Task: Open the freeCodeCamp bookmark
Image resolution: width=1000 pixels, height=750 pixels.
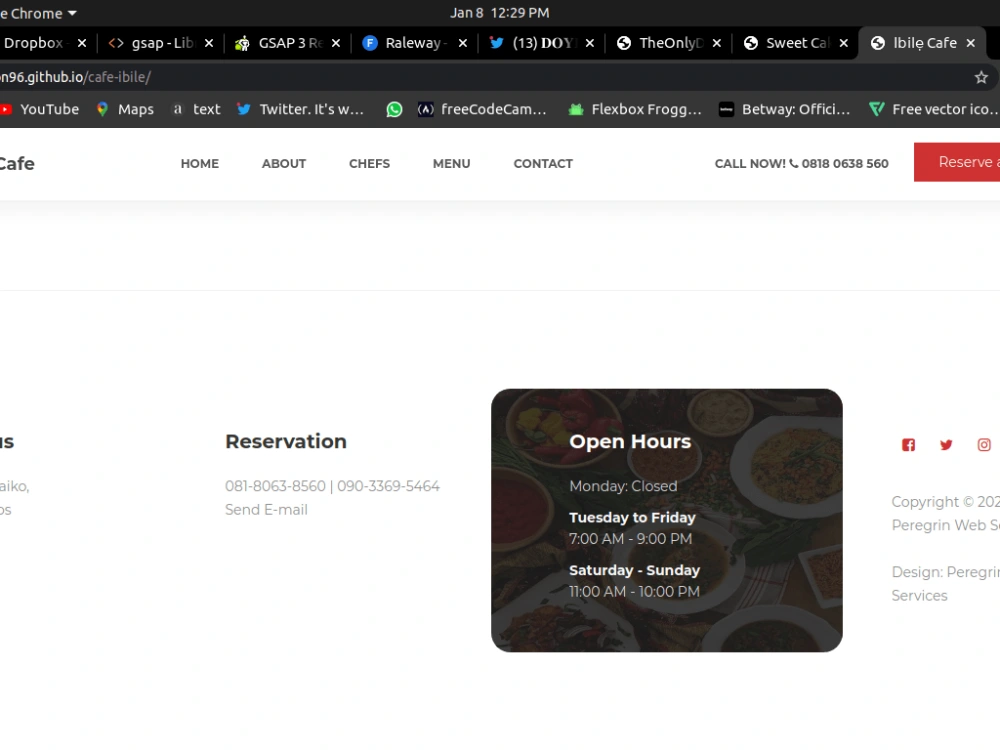Action: (x=482, y=109)
